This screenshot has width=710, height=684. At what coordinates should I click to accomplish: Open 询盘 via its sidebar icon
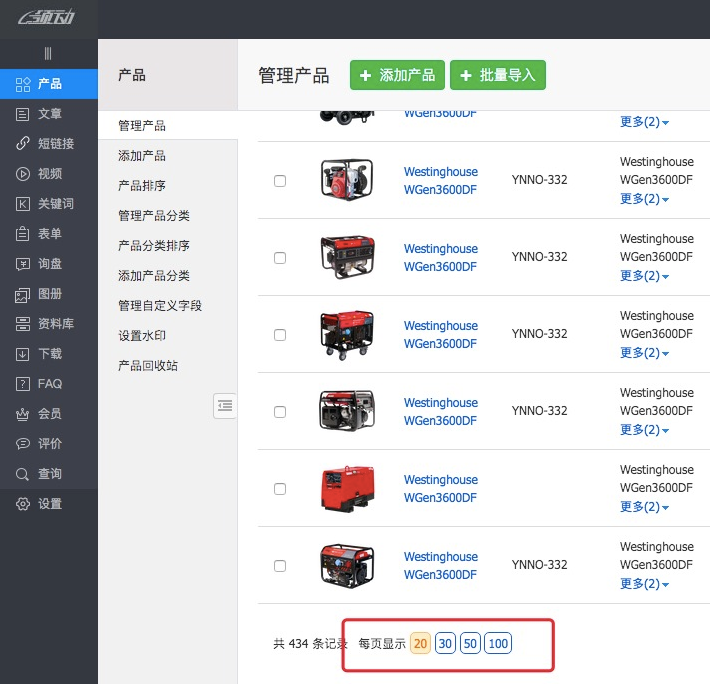23,264
